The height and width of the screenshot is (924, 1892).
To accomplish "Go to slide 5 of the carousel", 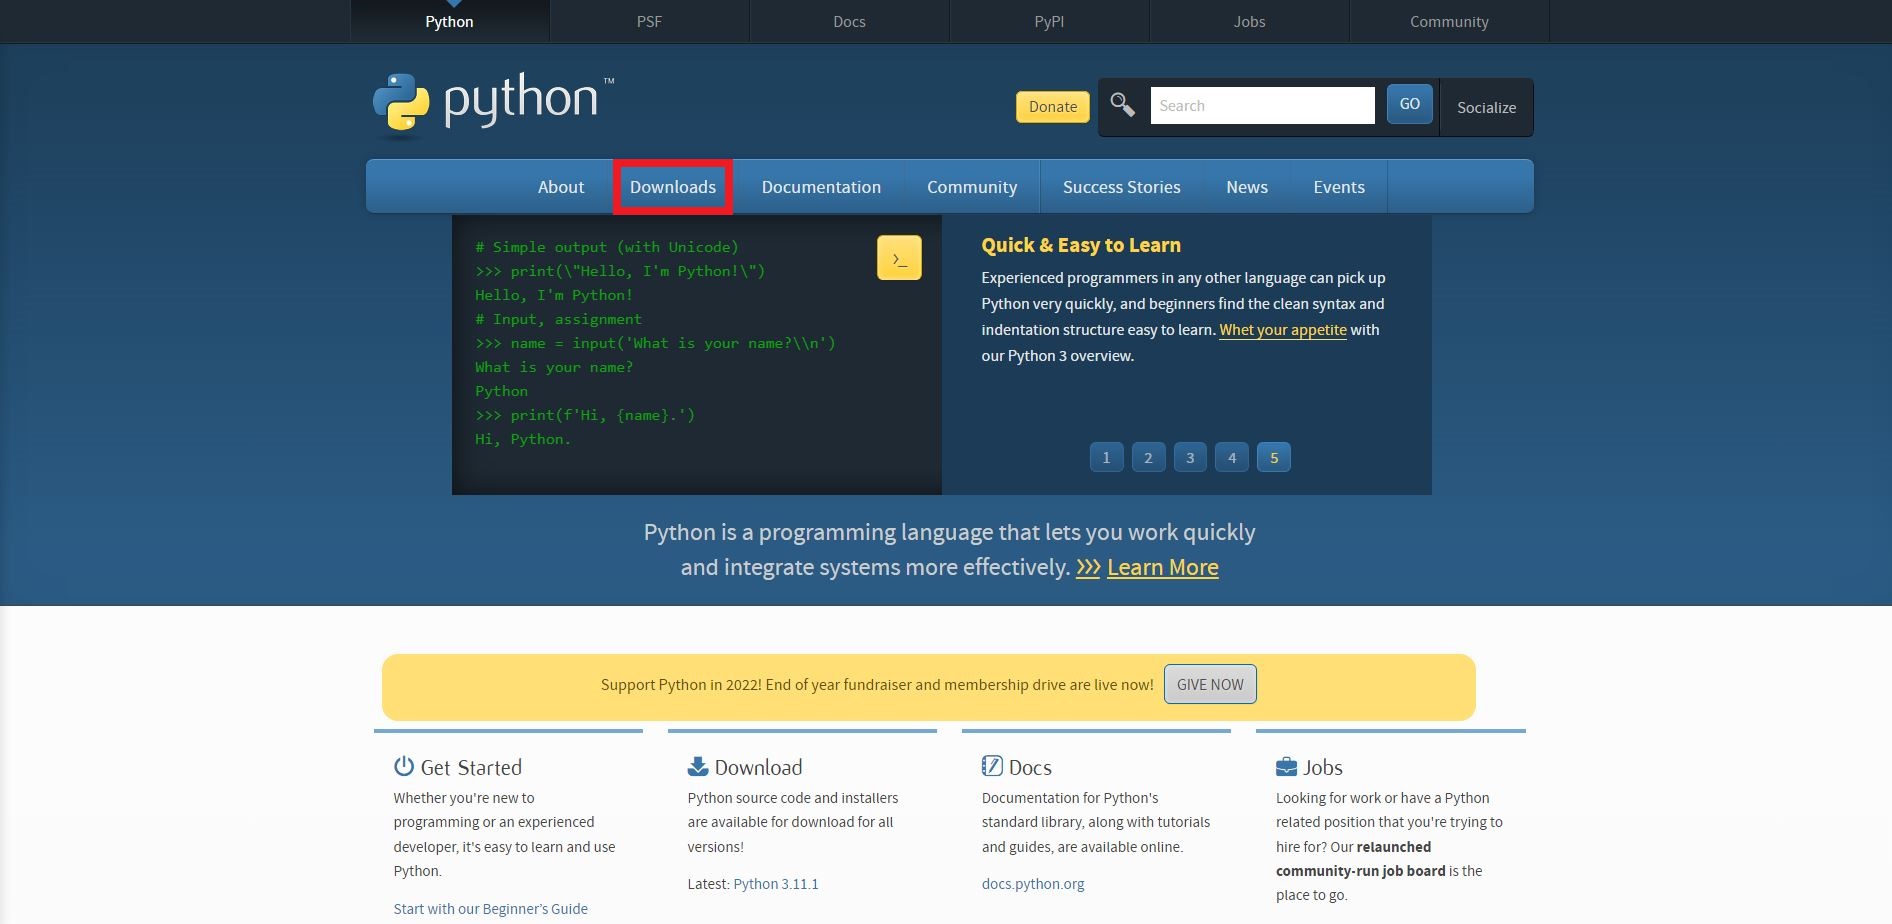I will click(1274, 457).
